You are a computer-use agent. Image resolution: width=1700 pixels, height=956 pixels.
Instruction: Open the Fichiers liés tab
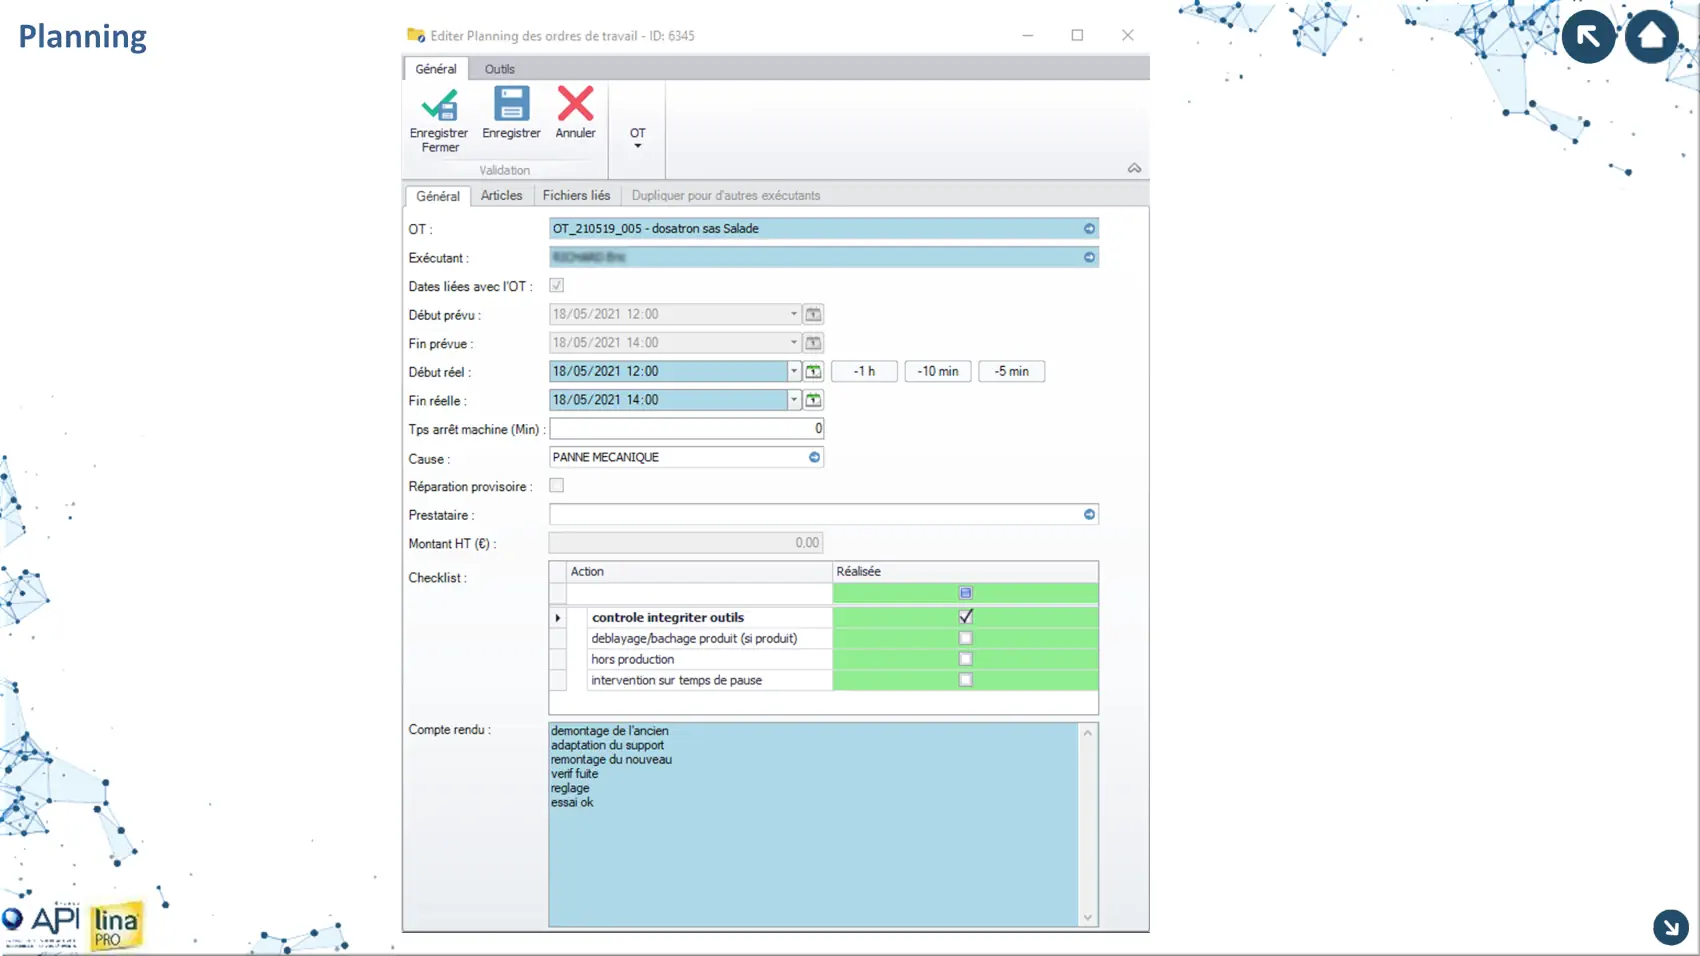pyautogui.click(x=576, y=196)
